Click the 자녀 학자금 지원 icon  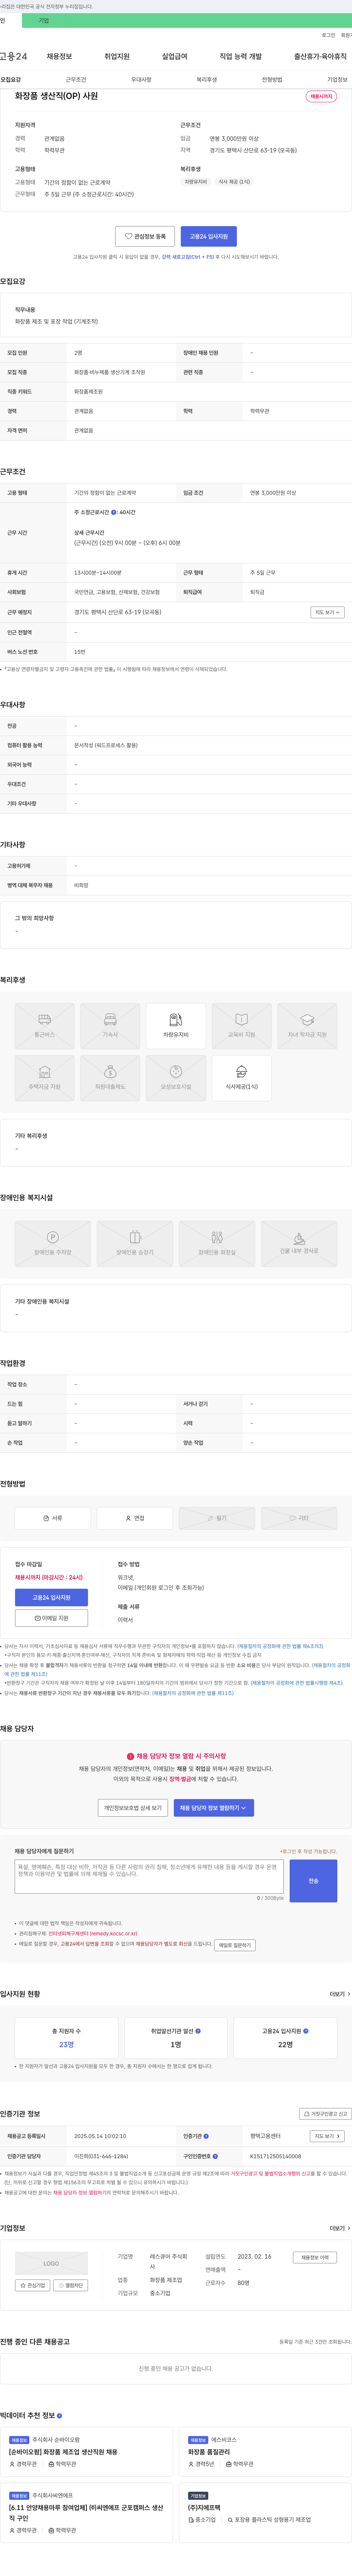[x=307, y=1026]
